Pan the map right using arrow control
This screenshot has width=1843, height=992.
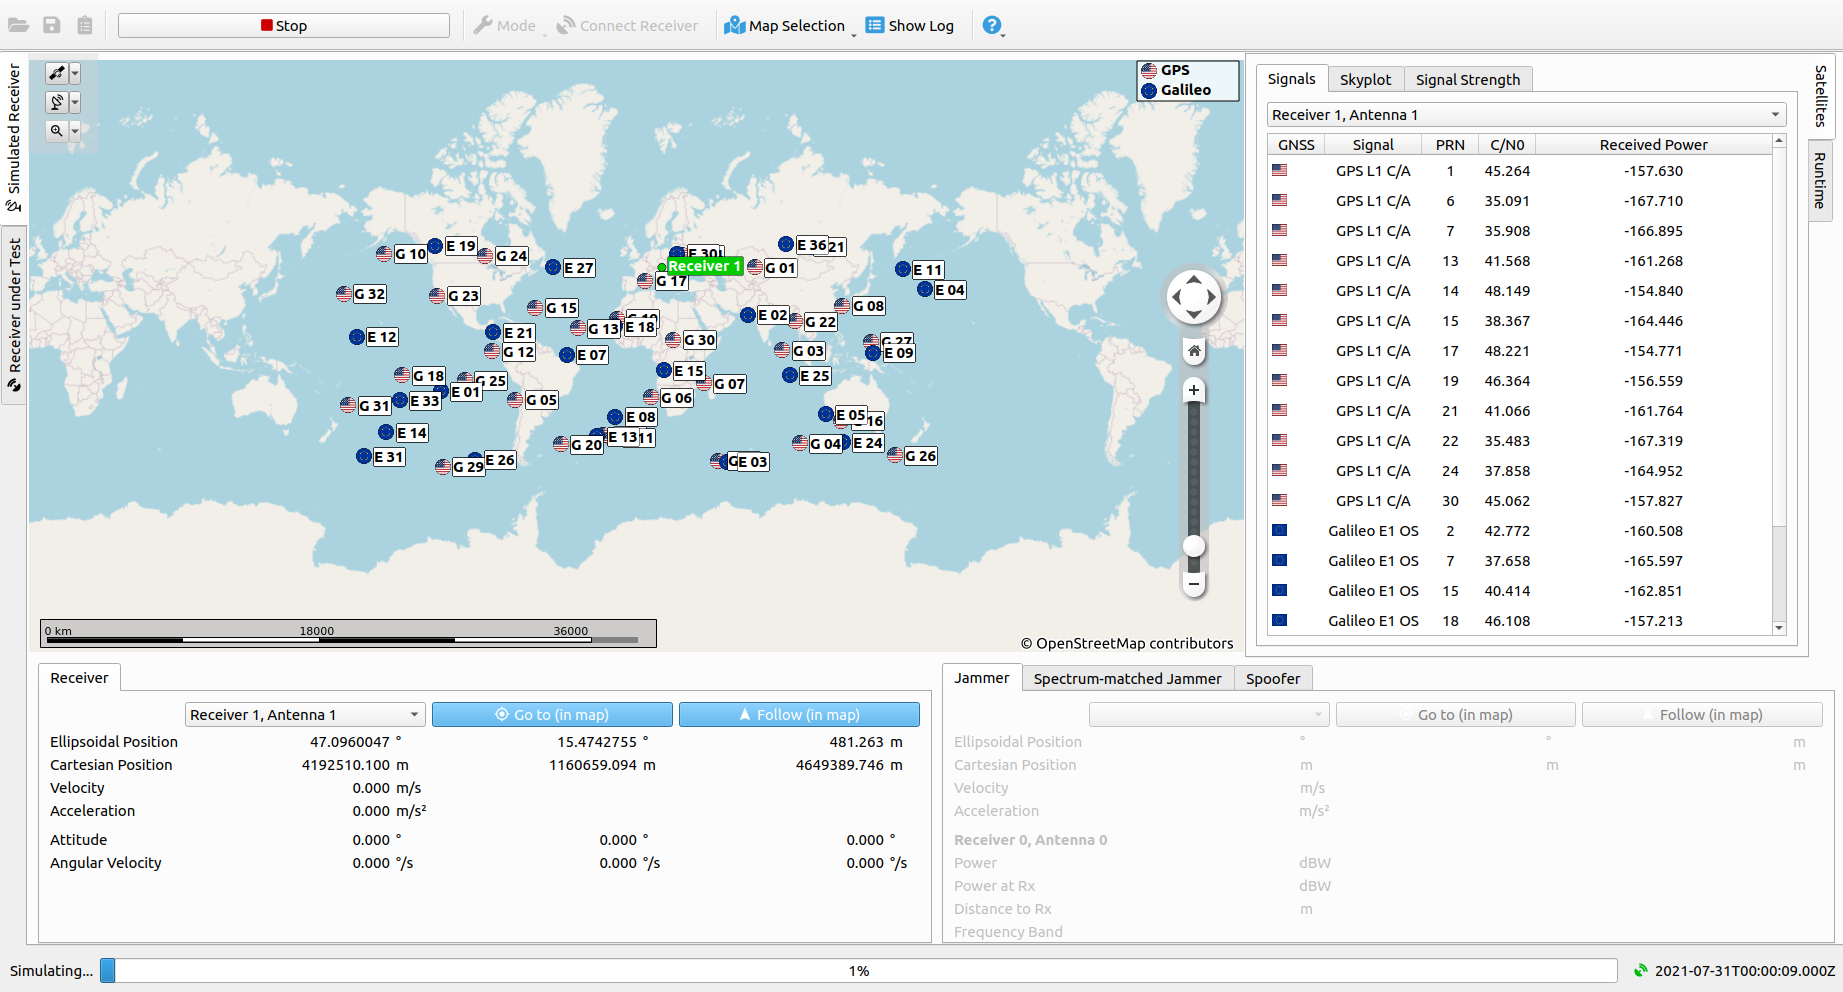1212,297
